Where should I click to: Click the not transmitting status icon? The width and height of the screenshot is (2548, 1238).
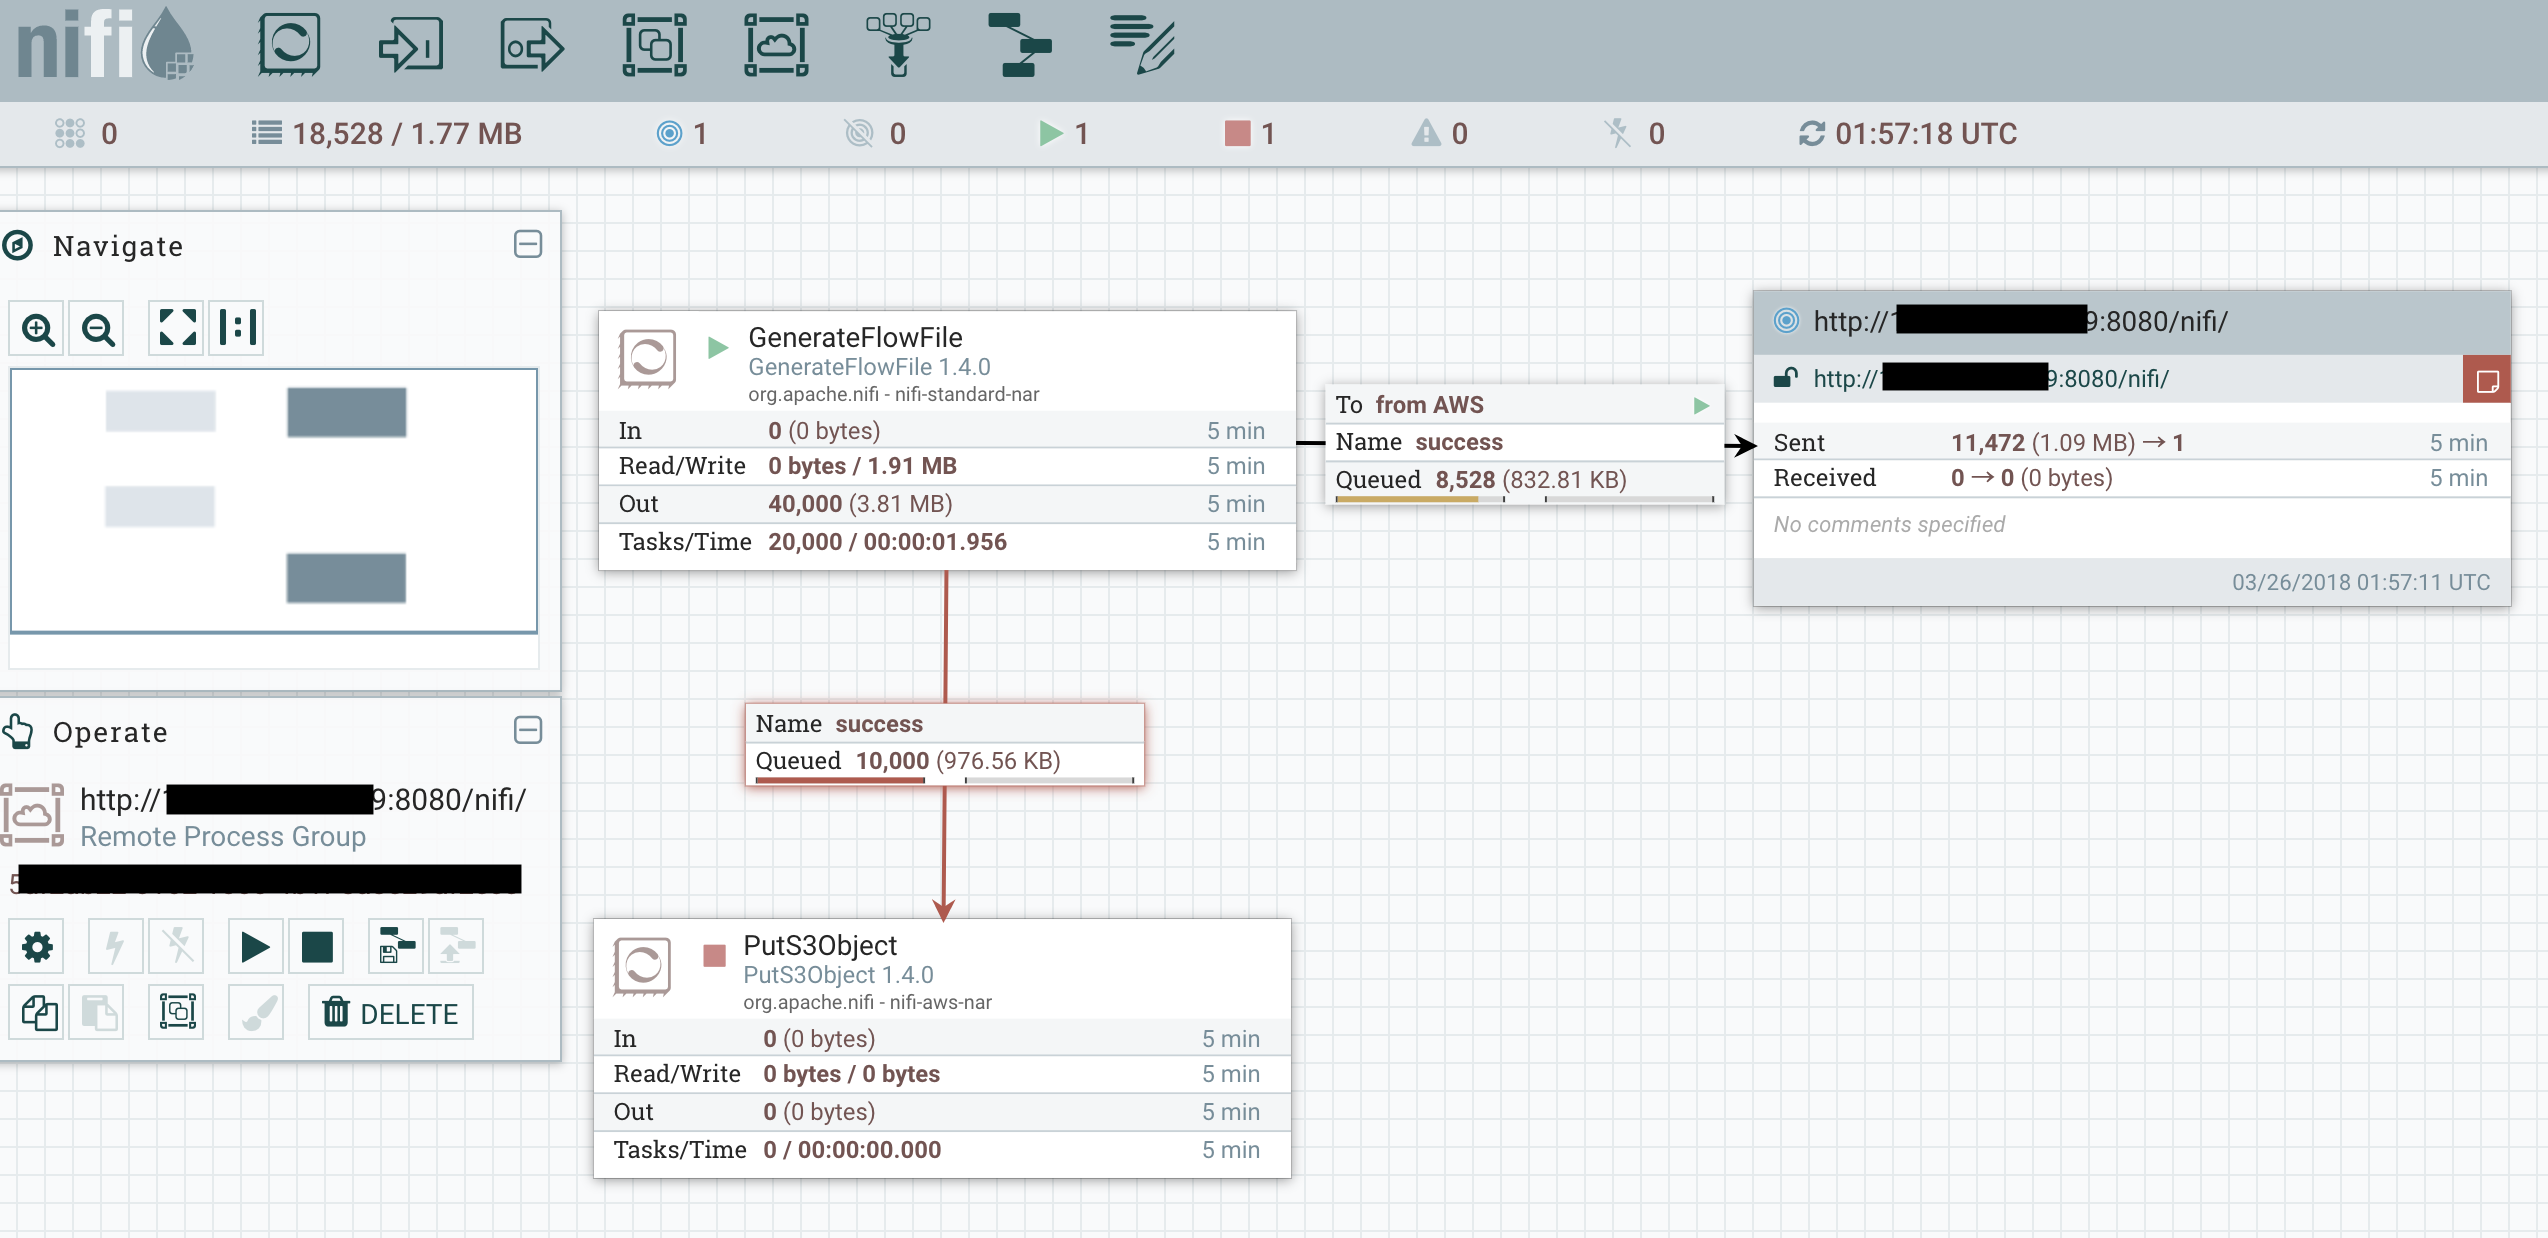click(x=859, y=133)
